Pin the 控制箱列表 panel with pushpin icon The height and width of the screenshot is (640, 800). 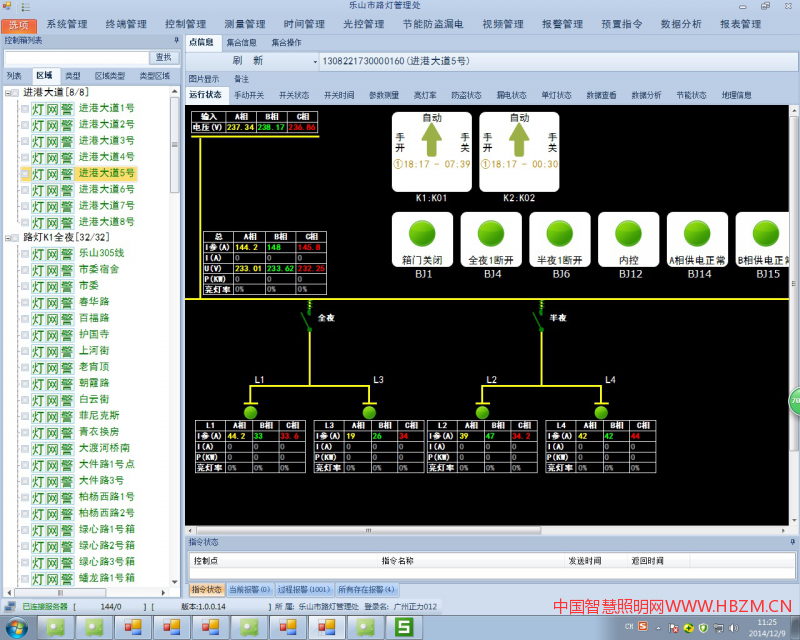point(174,41)
